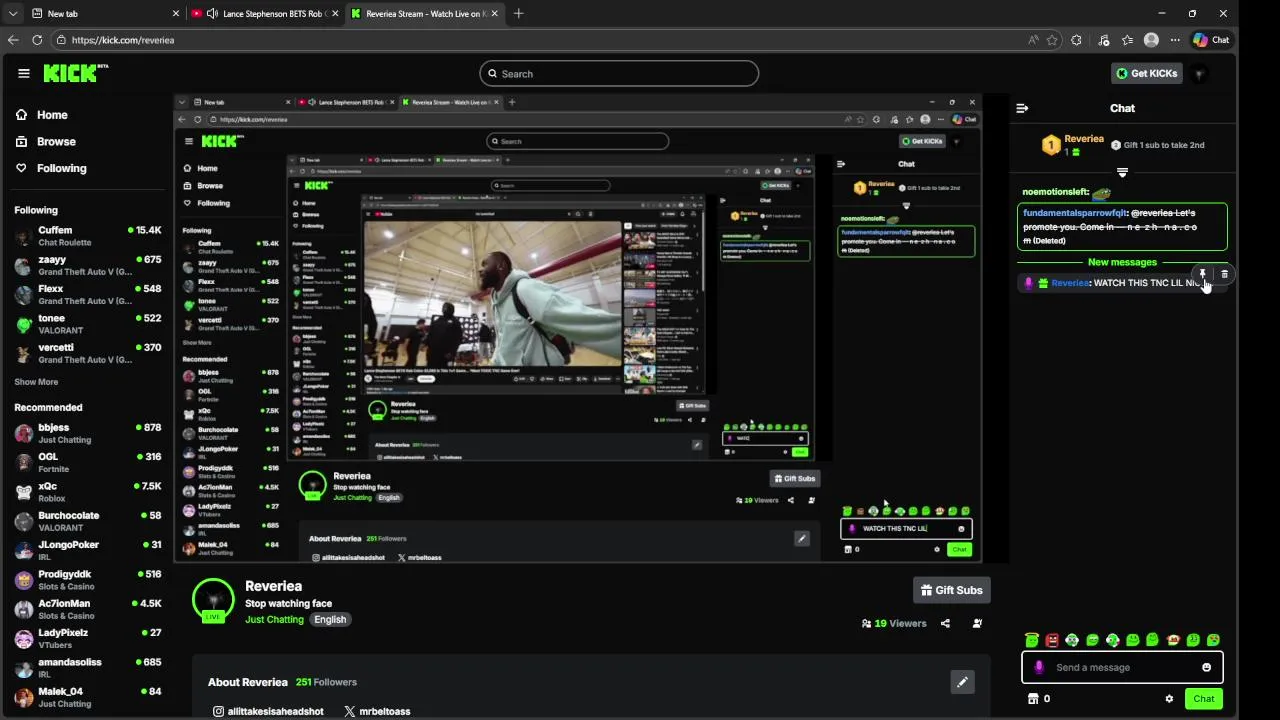Click the follow person icon next to share
The image size is (1280, 720).
tap(977, 623)
